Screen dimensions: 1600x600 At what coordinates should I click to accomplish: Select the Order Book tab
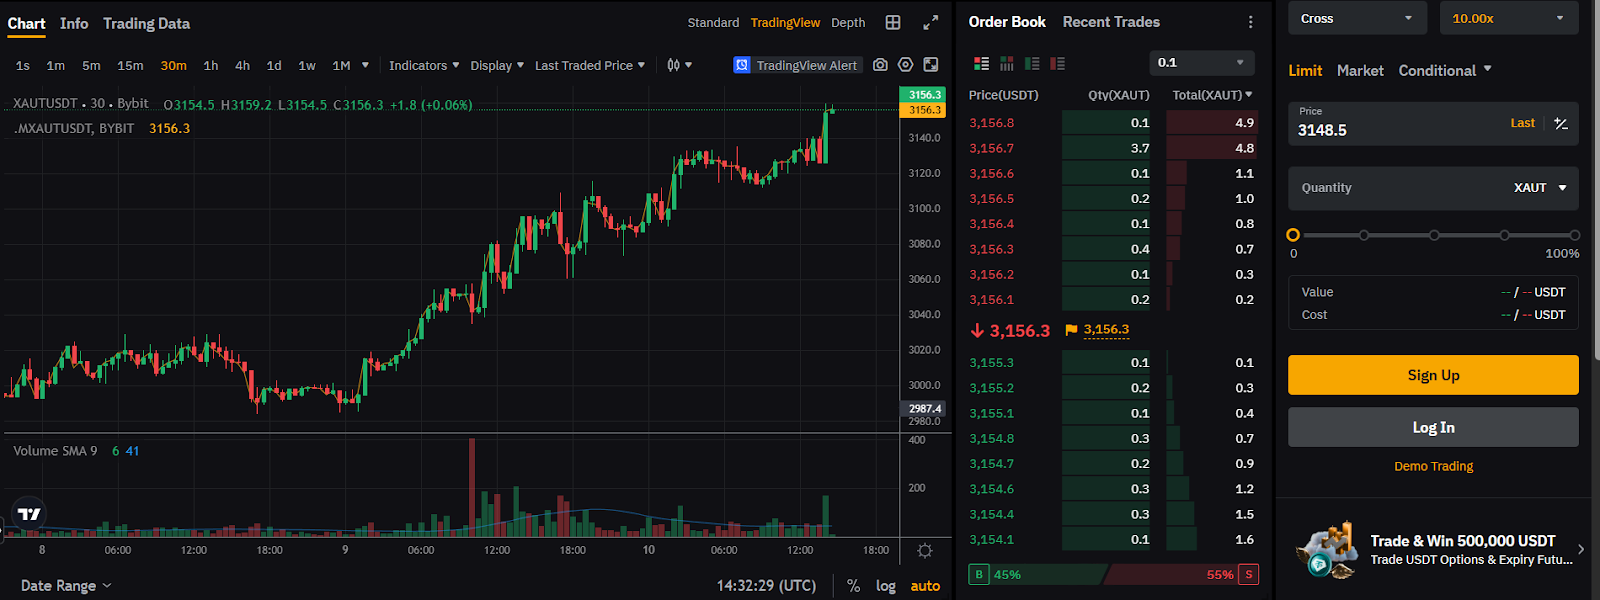tap(1007, 22)
